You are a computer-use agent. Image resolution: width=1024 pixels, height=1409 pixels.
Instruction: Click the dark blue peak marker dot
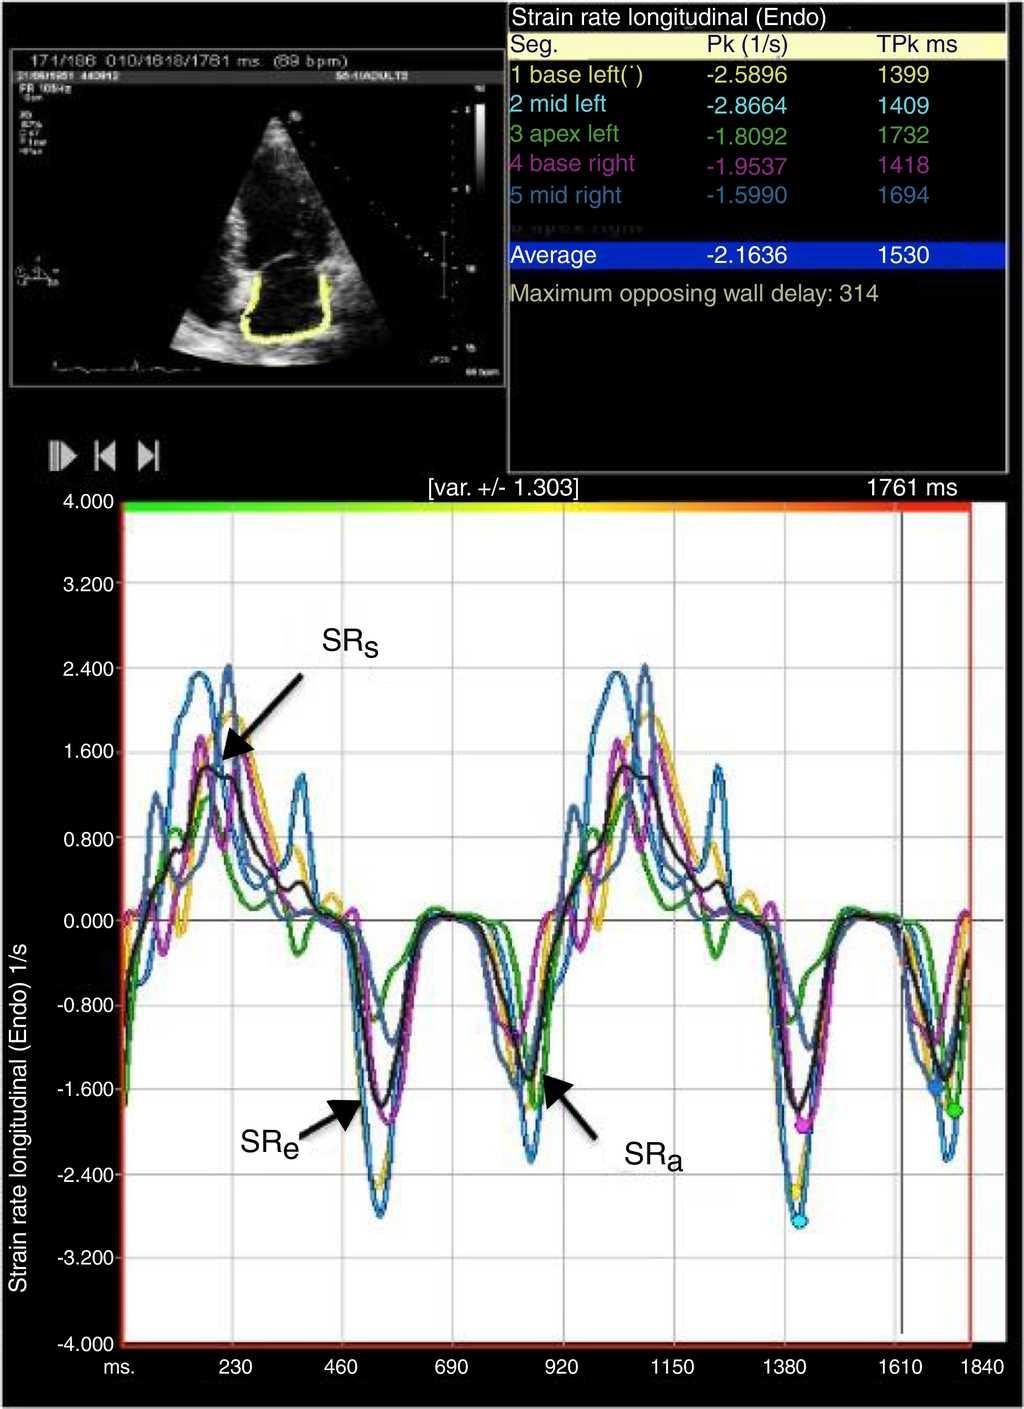(935, 1086)
